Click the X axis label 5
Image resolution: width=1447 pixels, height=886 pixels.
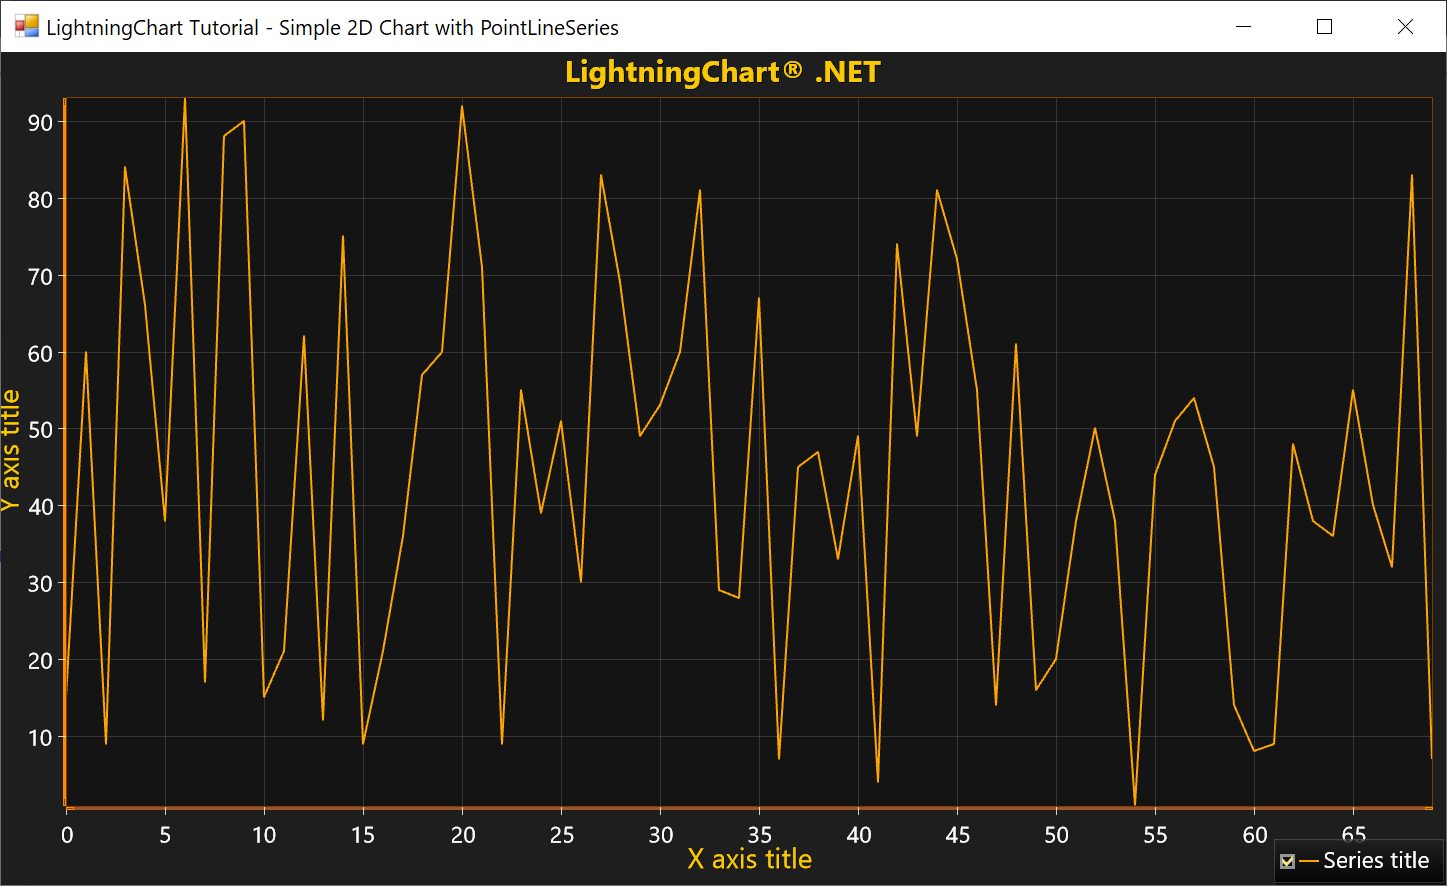(165, 835)
